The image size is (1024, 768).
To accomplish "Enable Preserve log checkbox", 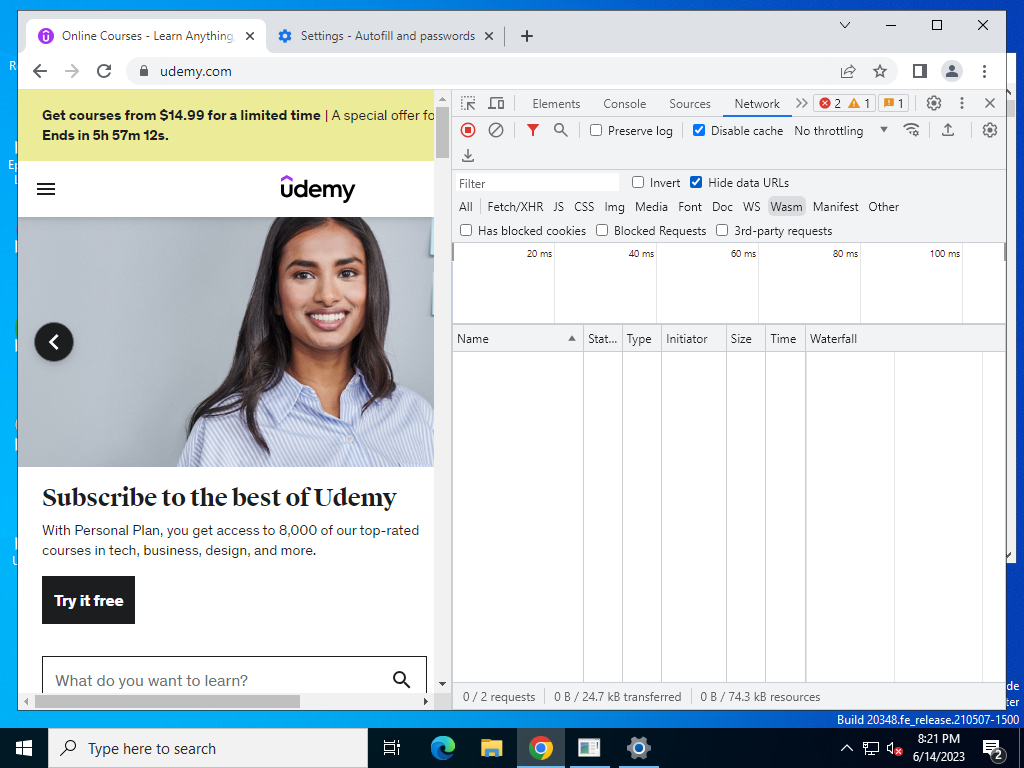I will (x=596, y=130).
